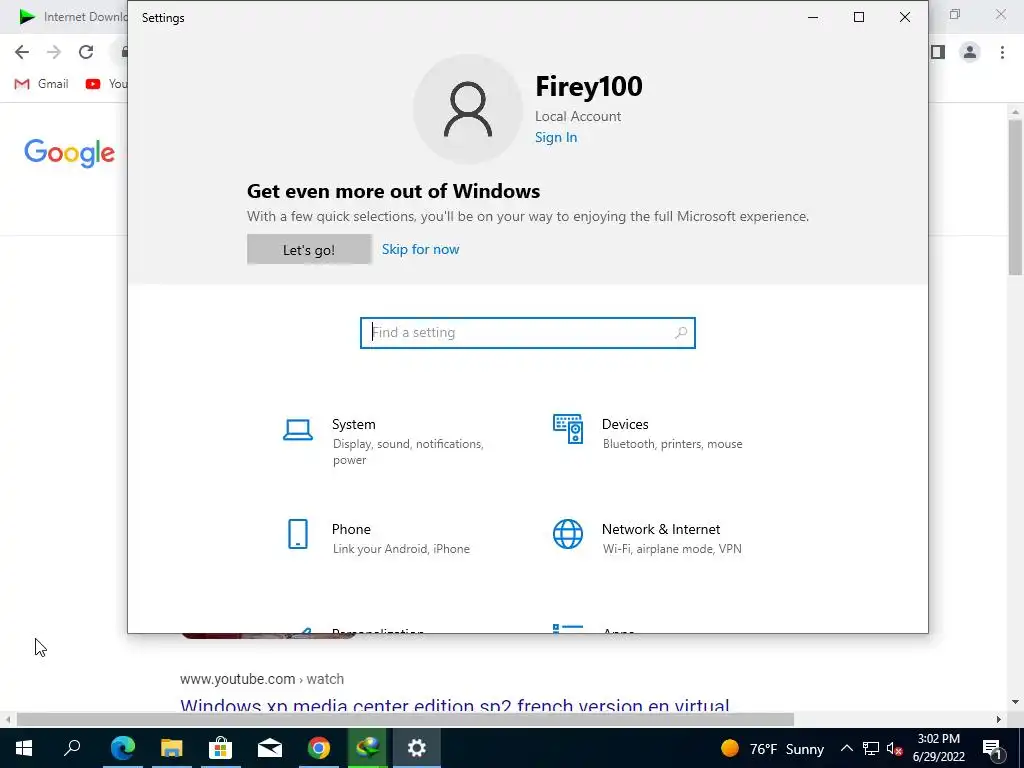Click the Chrome horizontal scrollbar thumb

point(405,719)
